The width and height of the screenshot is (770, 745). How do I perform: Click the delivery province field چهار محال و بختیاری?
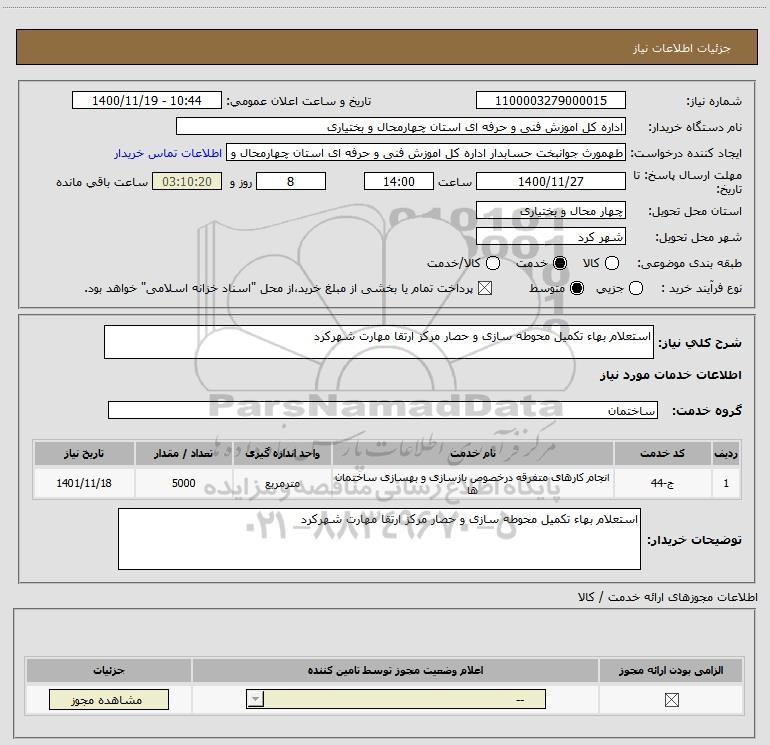coord(550,211)
